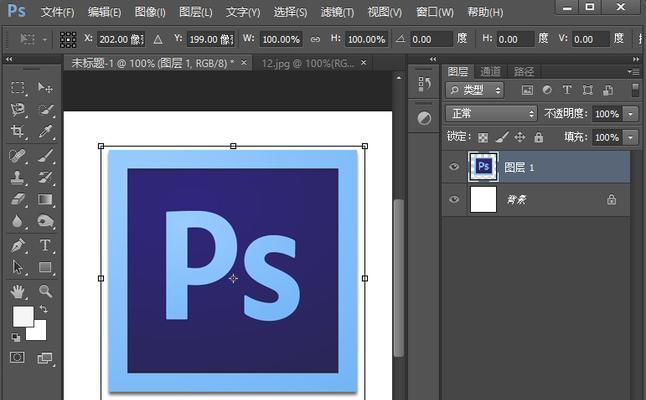Select the Rectangle shape tool
This screenshot has height=400, width=646.
click(44, 267)
